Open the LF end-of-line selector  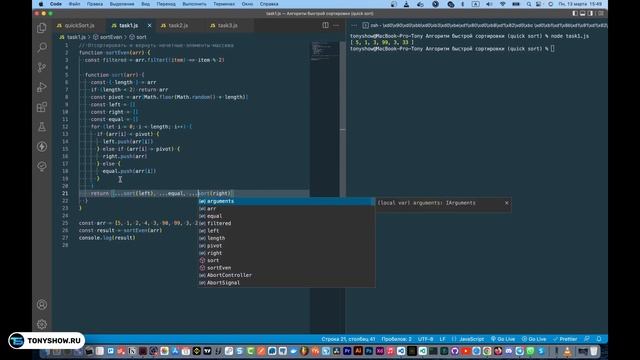(442, 339)
